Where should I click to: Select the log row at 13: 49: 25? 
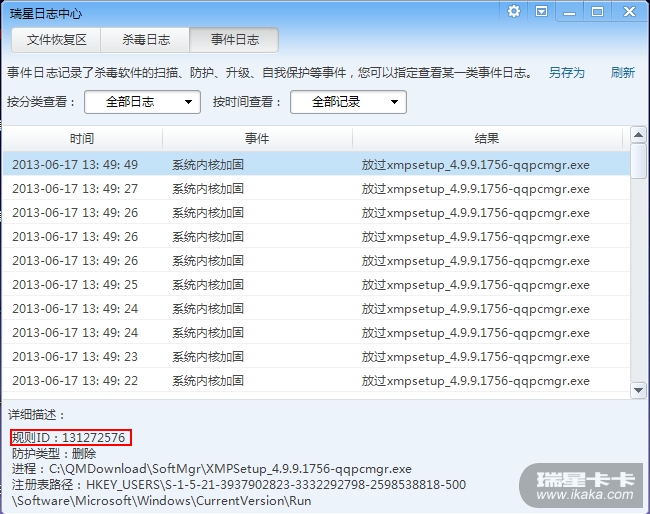[316, 285]
